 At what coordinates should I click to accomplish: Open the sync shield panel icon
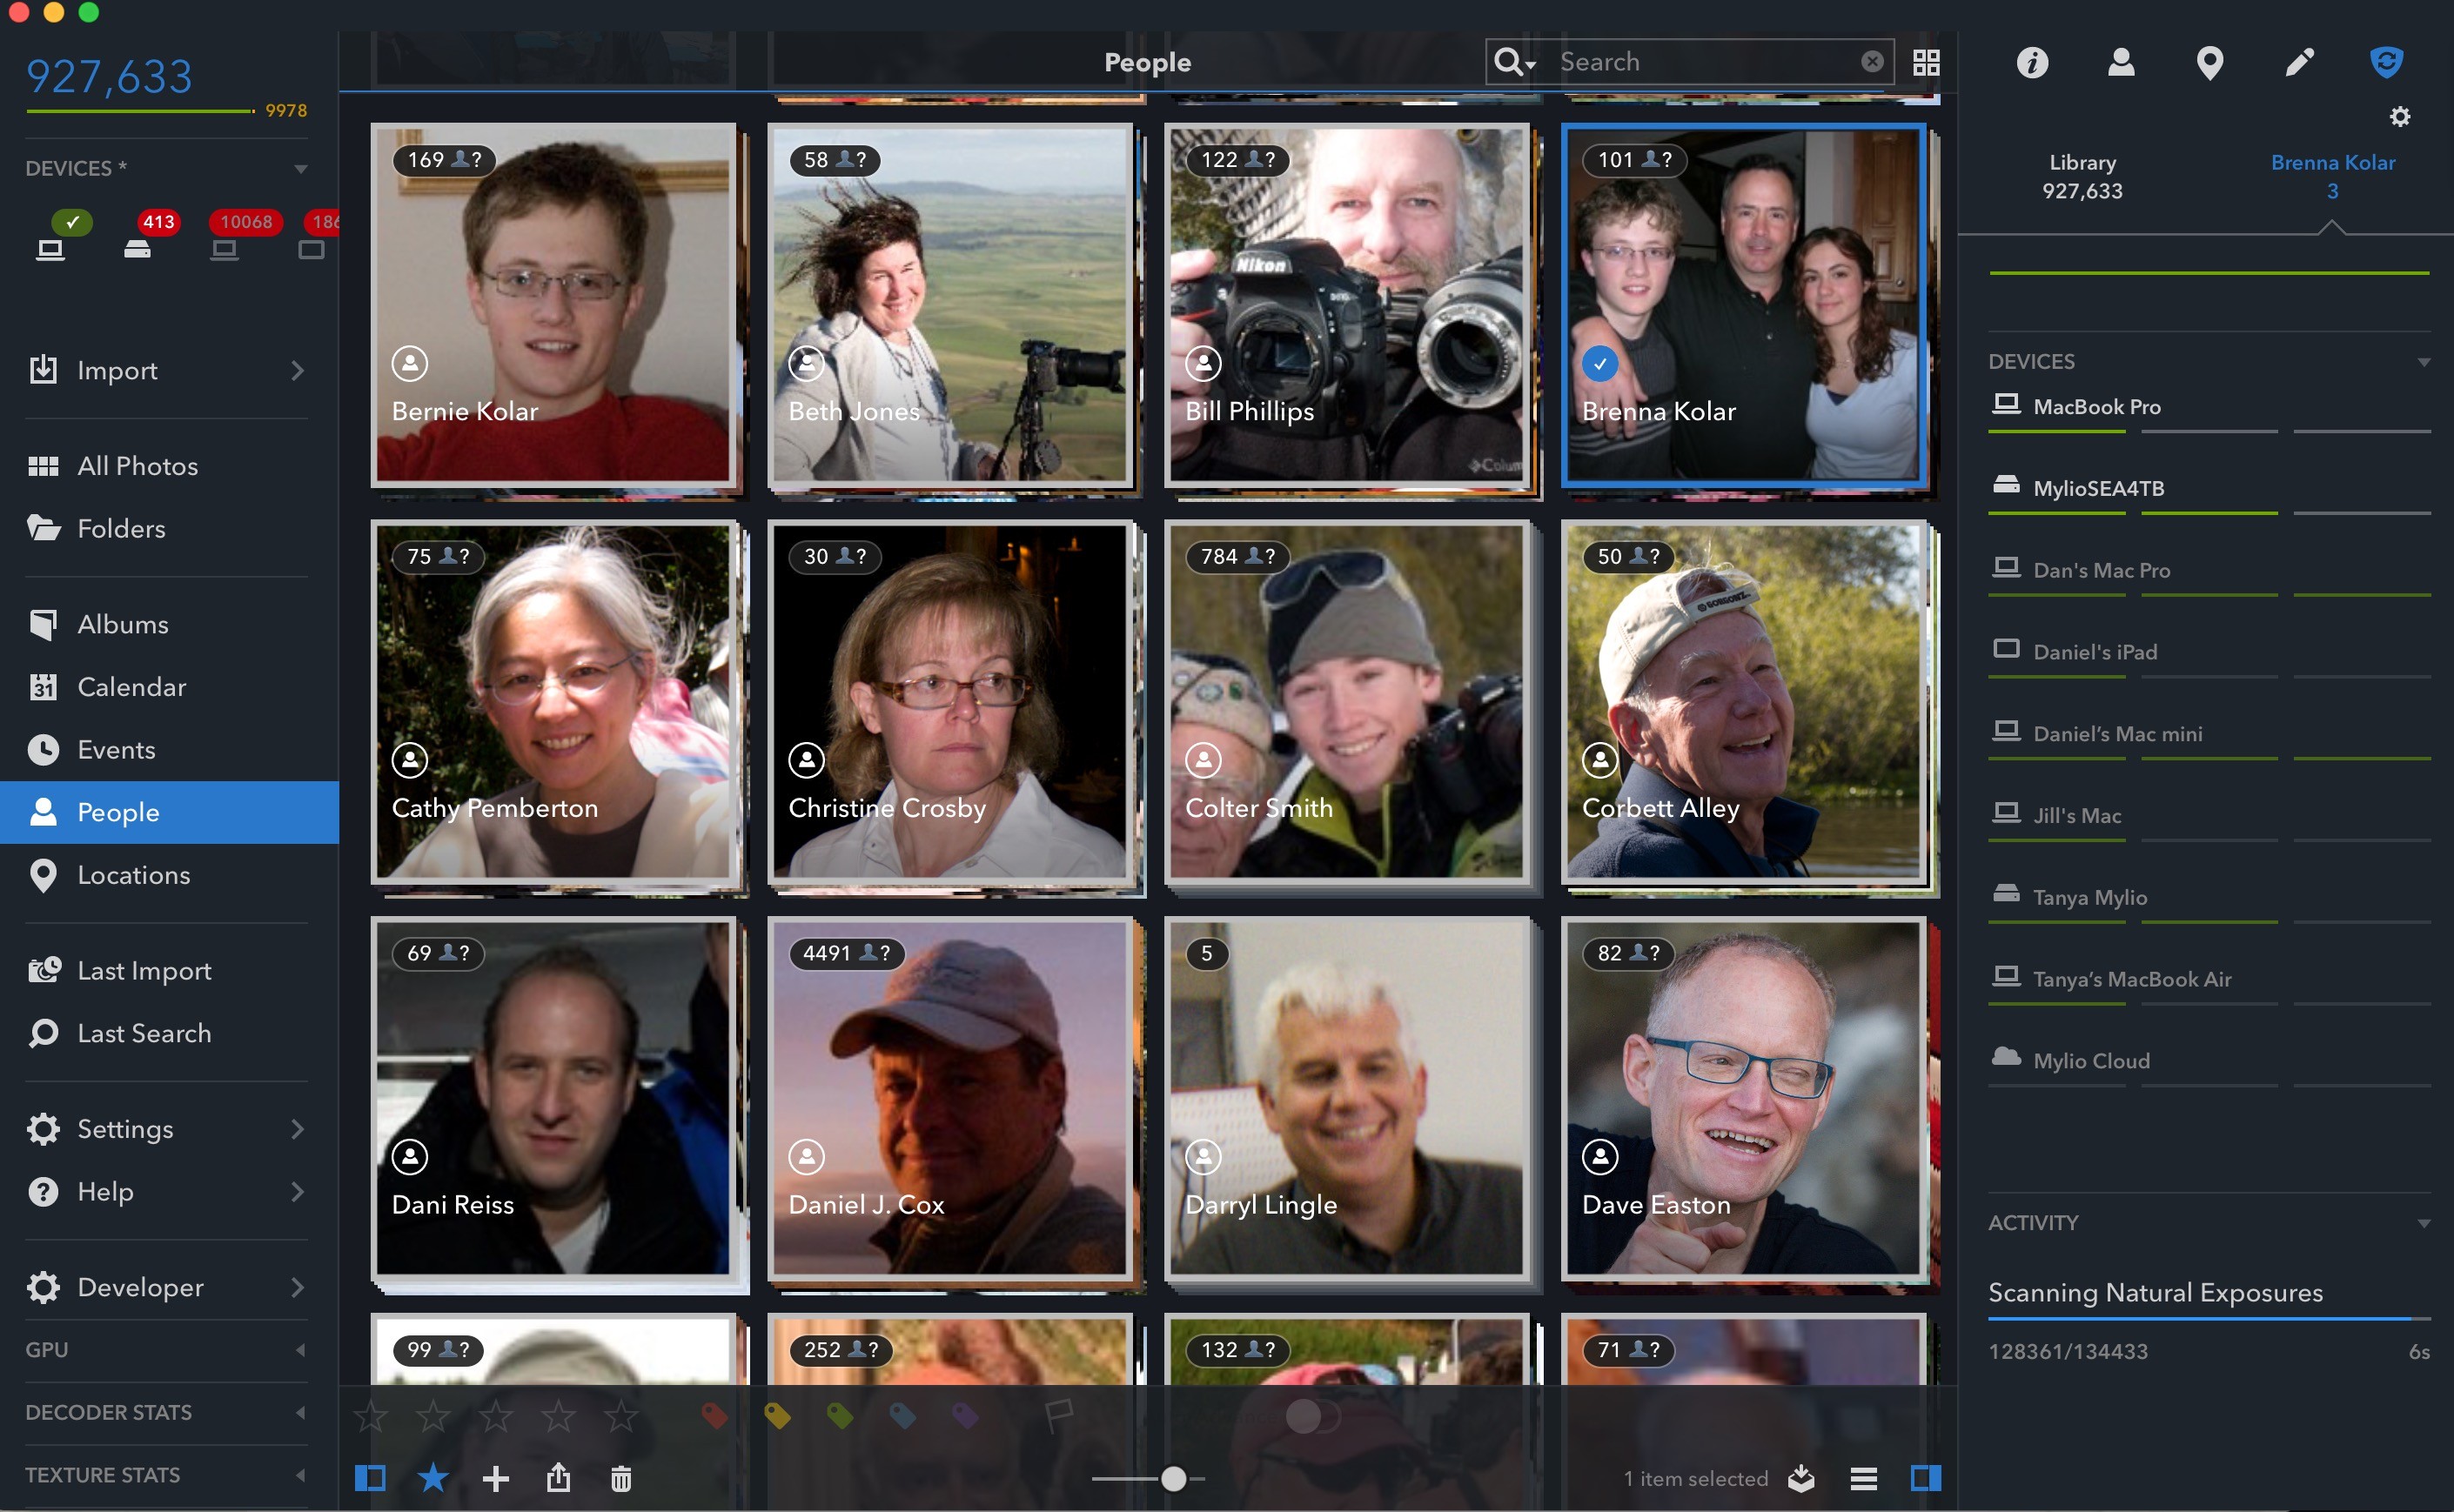pyautogui.click(x=2387, y=62)
